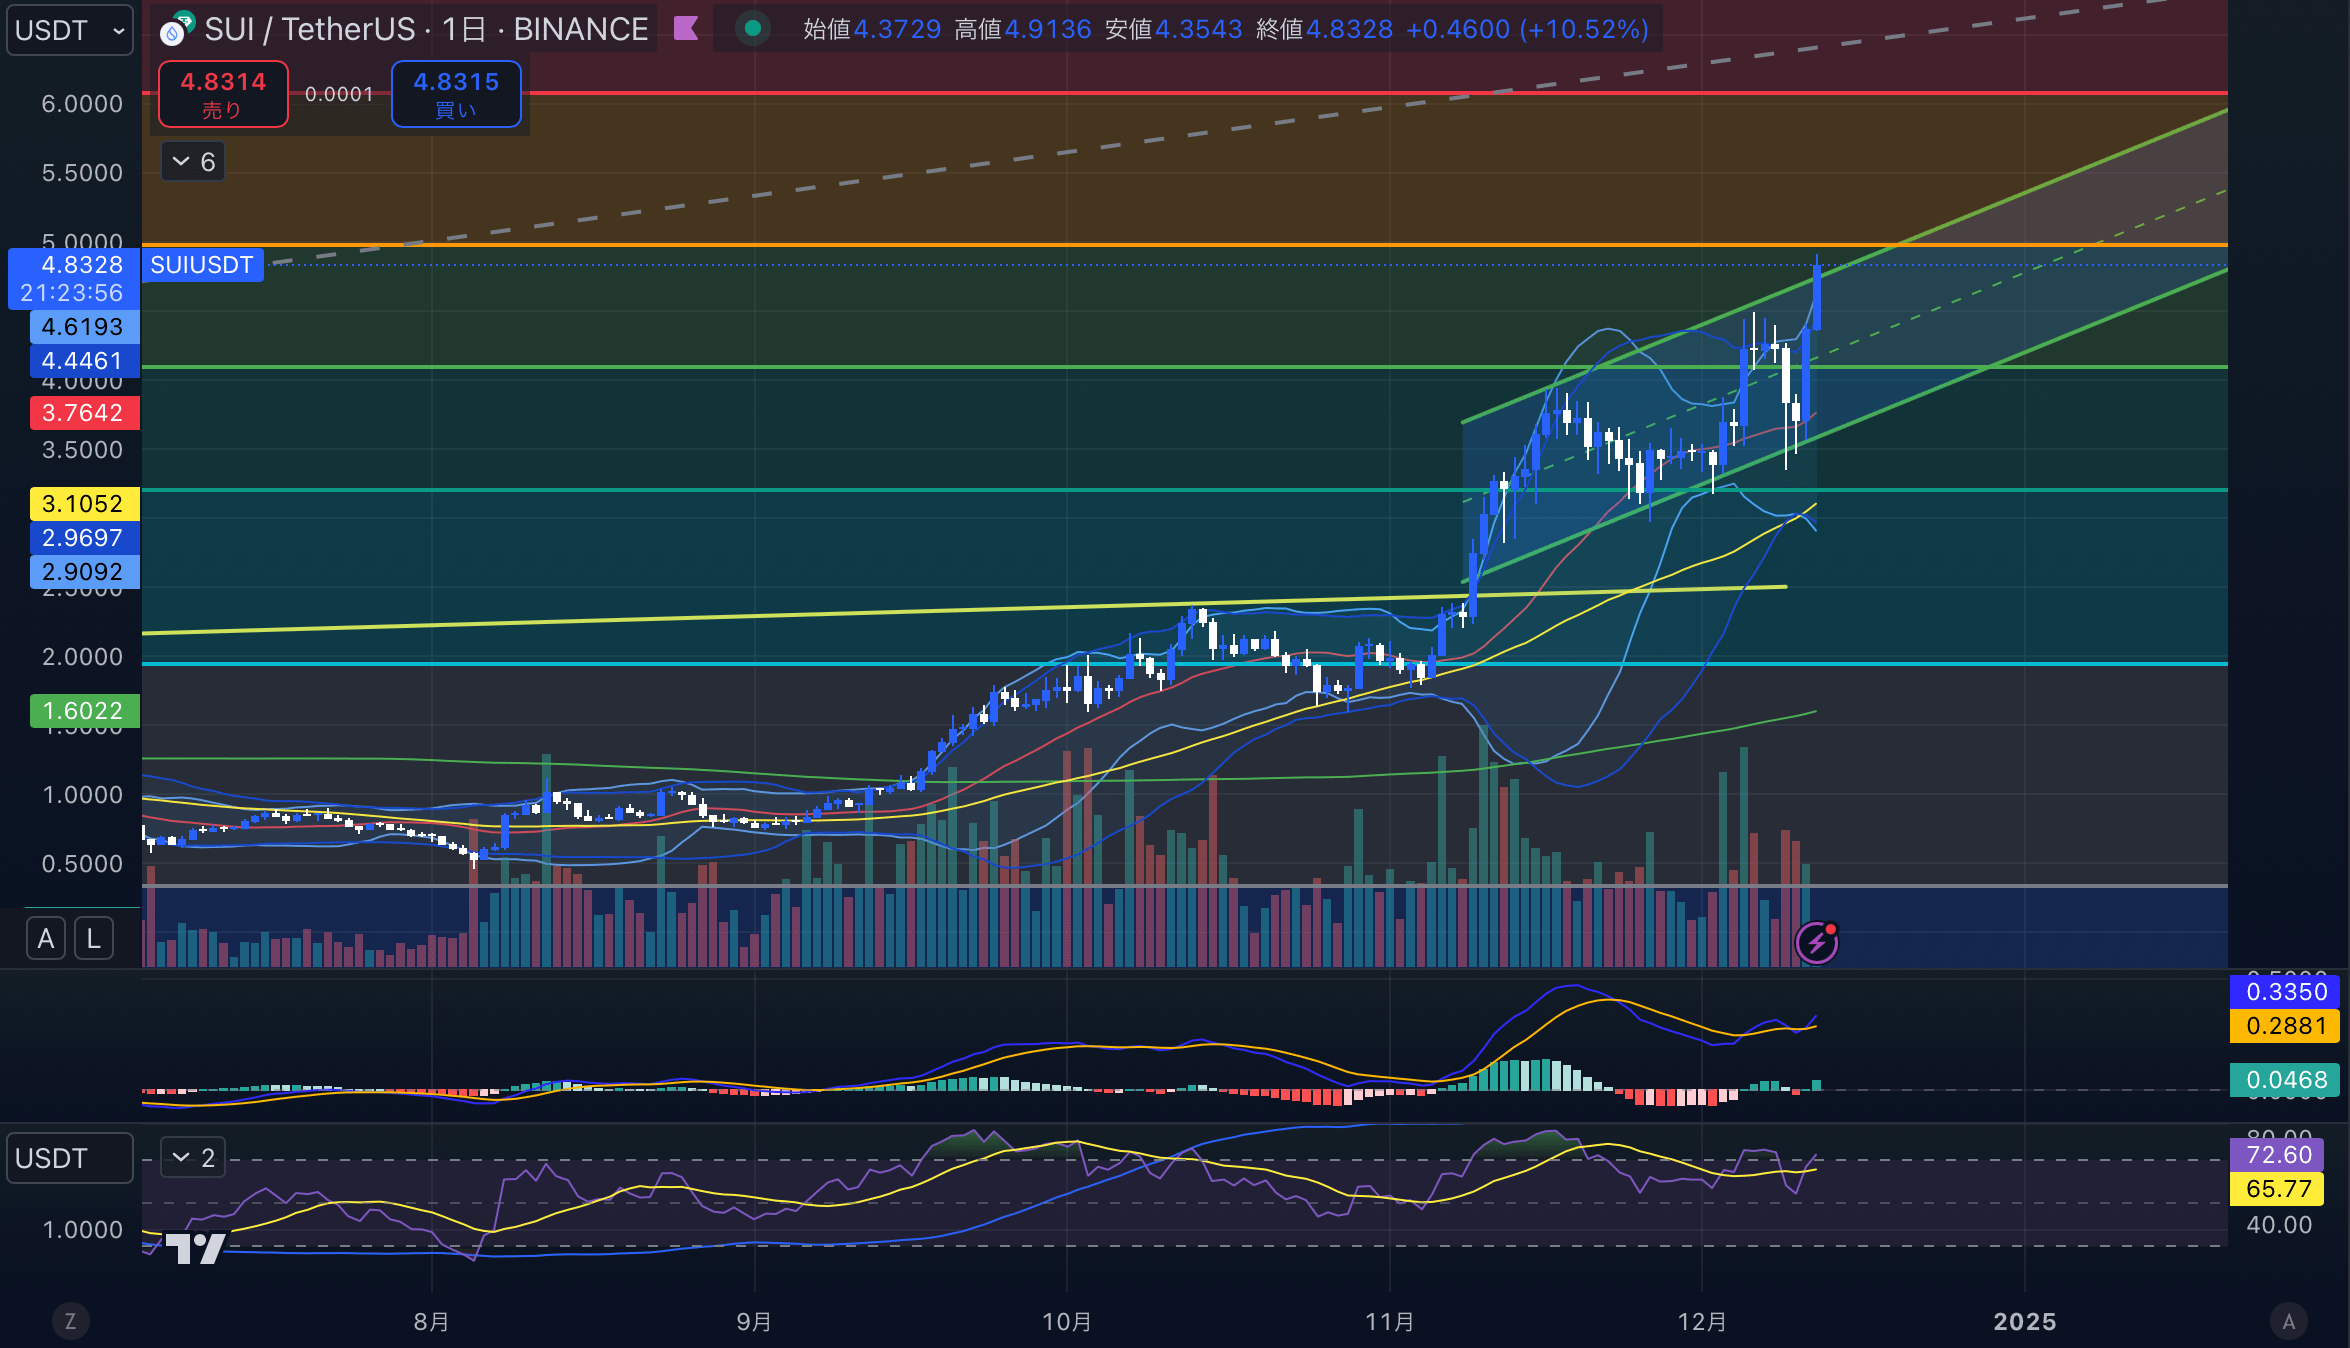The height and width of the screenshot is (1348, 2350).
Task: Click the 2.0000 price axis label
Action: coord(82,657)
